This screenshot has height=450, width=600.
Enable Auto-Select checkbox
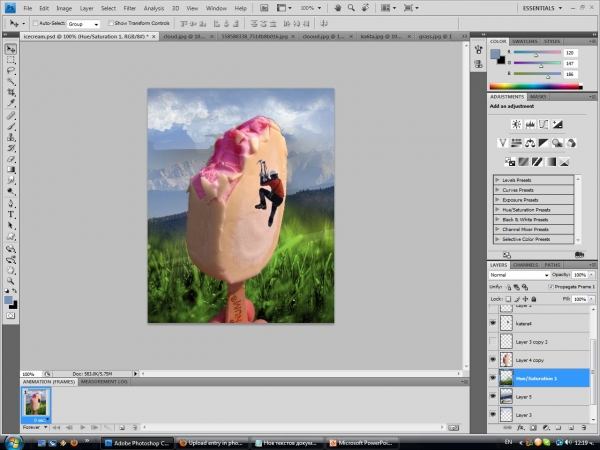coord(35,23)
